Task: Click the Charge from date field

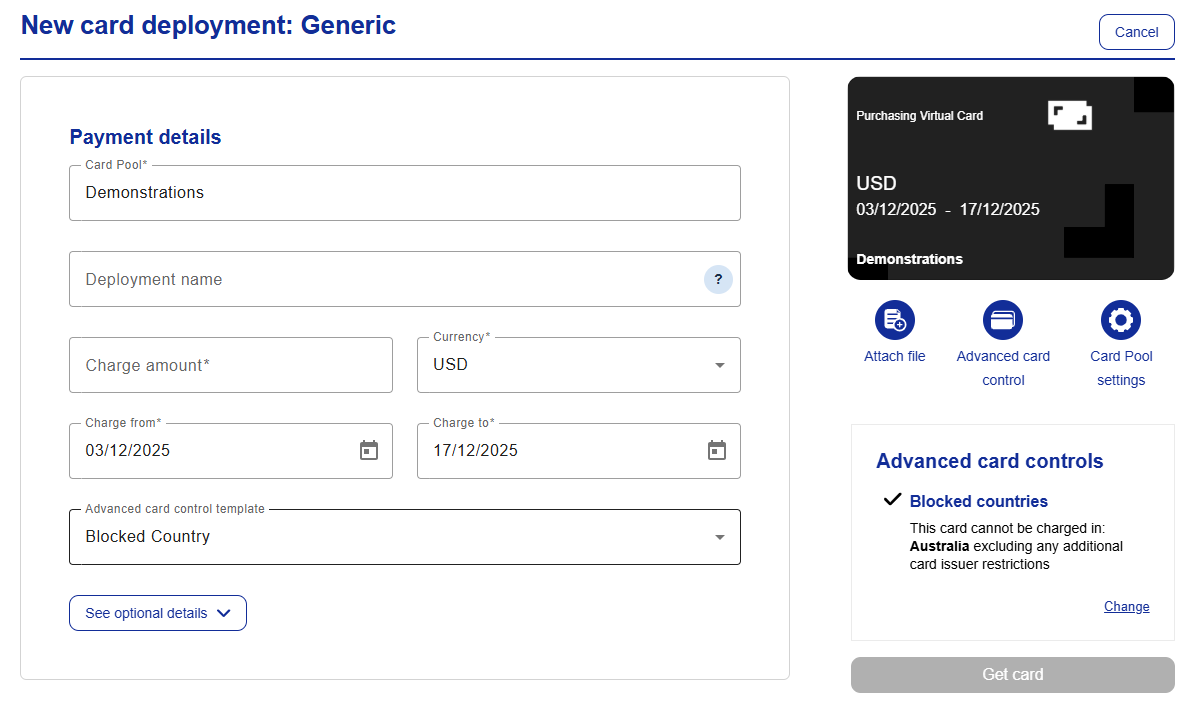Action: pyautogui.click(x=231, y=451)
